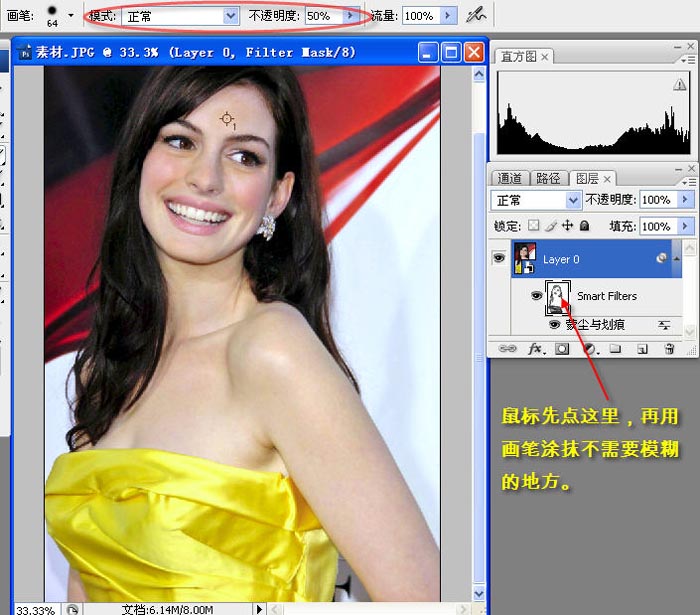This screenshot has height=615, width=700.
Task: Click the 流量 field showing 100%
Action: [x=421, y=16]
